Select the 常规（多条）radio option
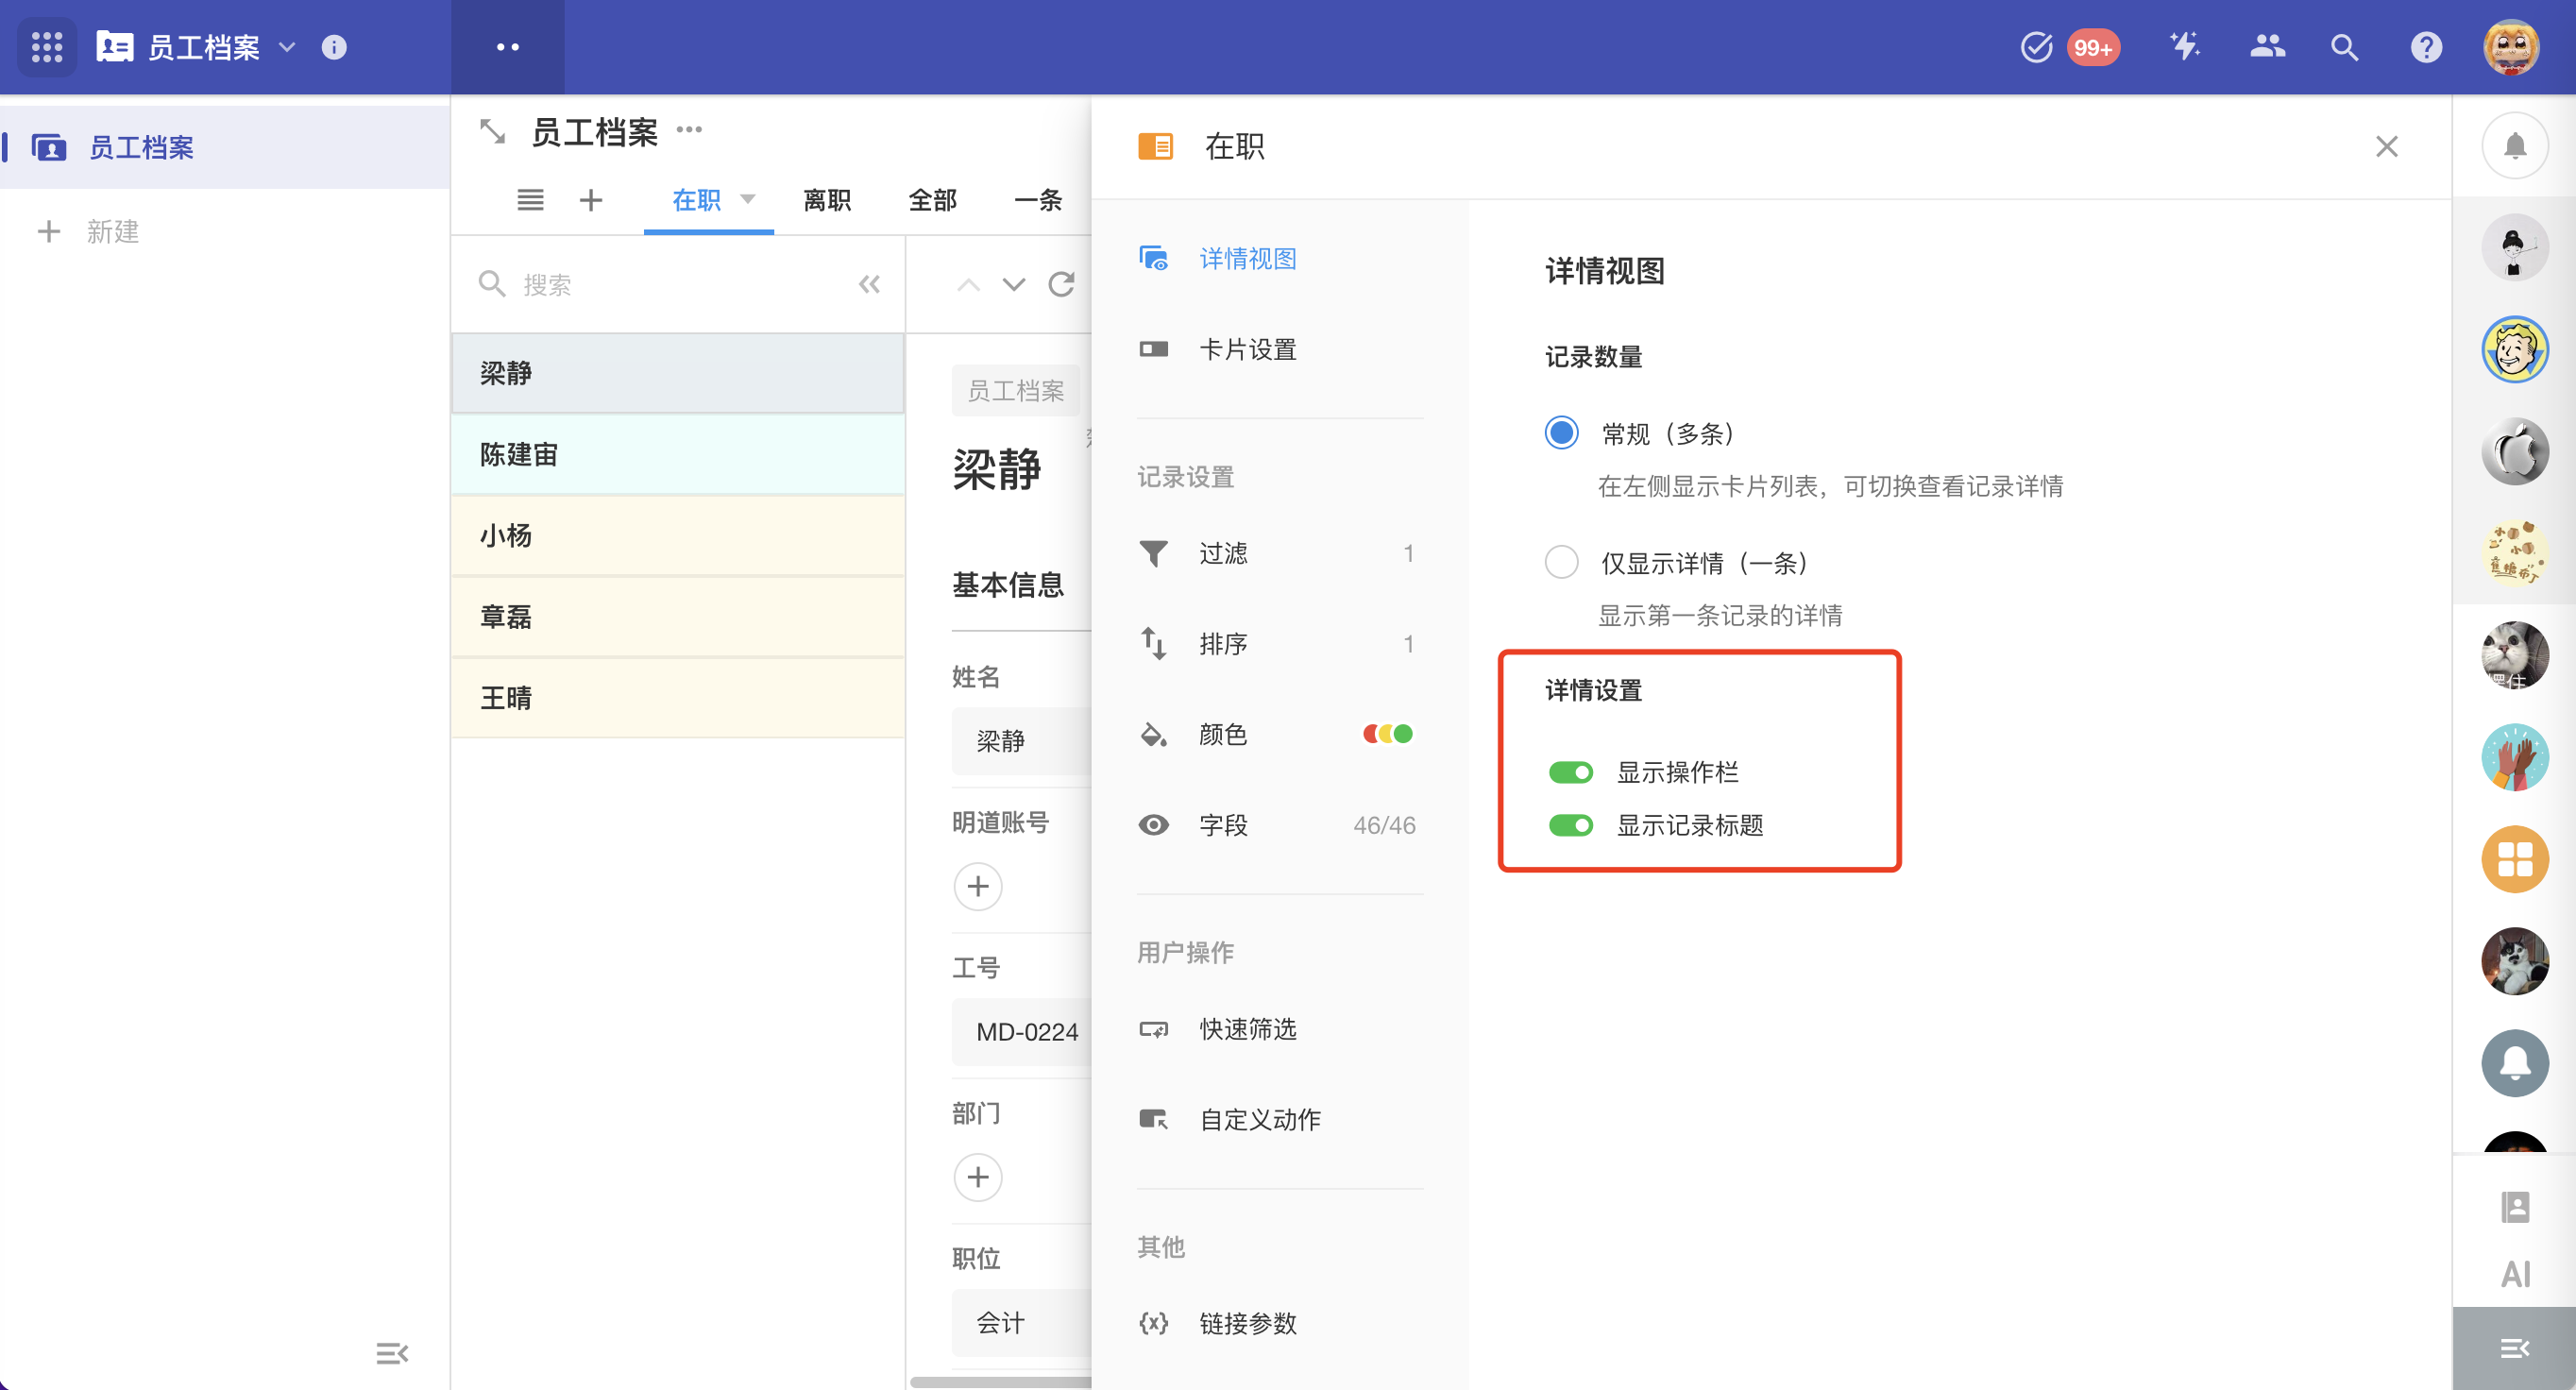The image size is (2576, 1390). pyautogui.click(x=1561, y=433)
